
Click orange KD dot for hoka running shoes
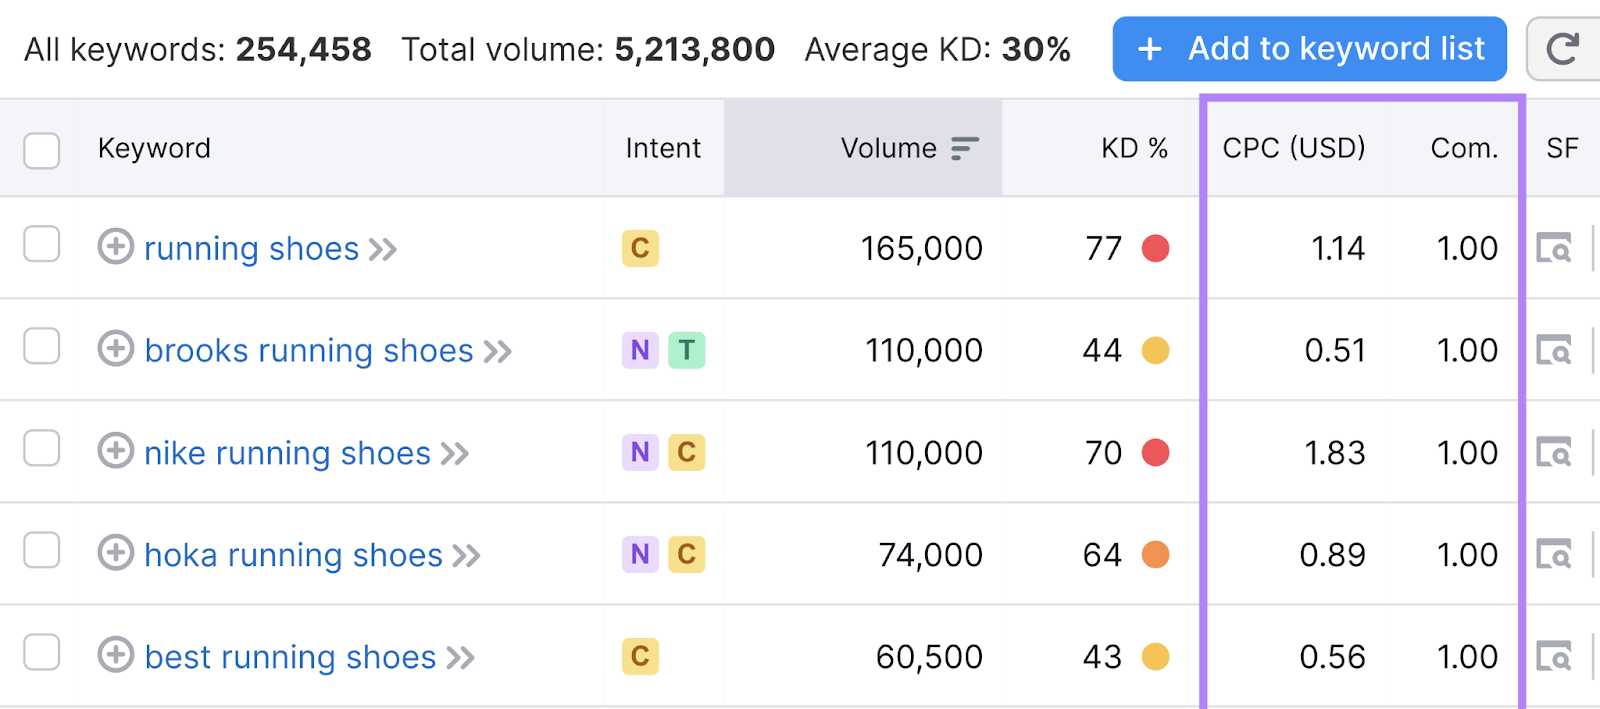click(x=1156, y=554)
